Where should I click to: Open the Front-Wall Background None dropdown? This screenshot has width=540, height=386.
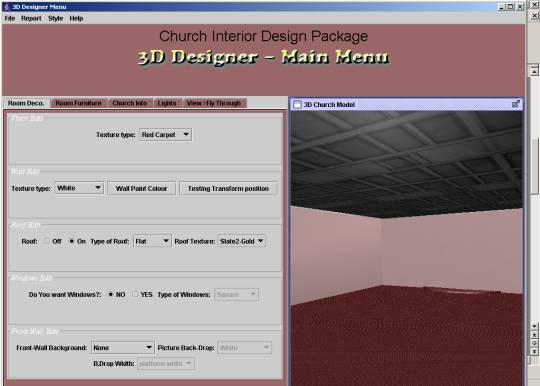[x=122, y=347]
